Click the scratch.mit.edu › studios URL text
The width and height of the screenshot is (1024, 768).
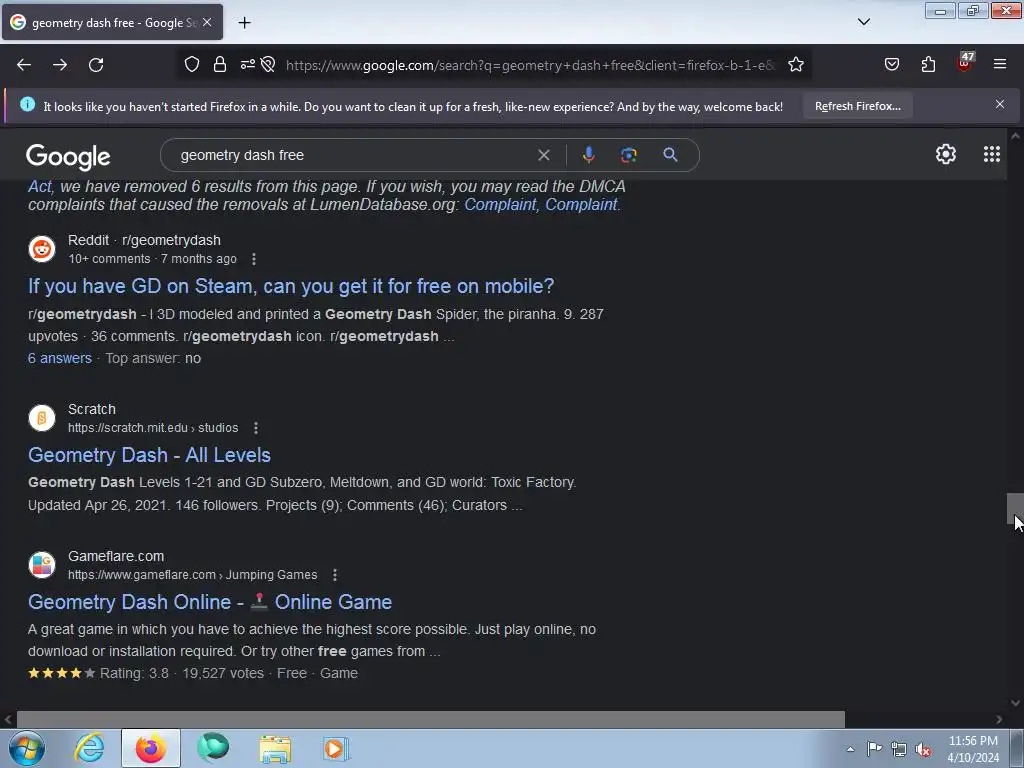[x=153, y=428]
